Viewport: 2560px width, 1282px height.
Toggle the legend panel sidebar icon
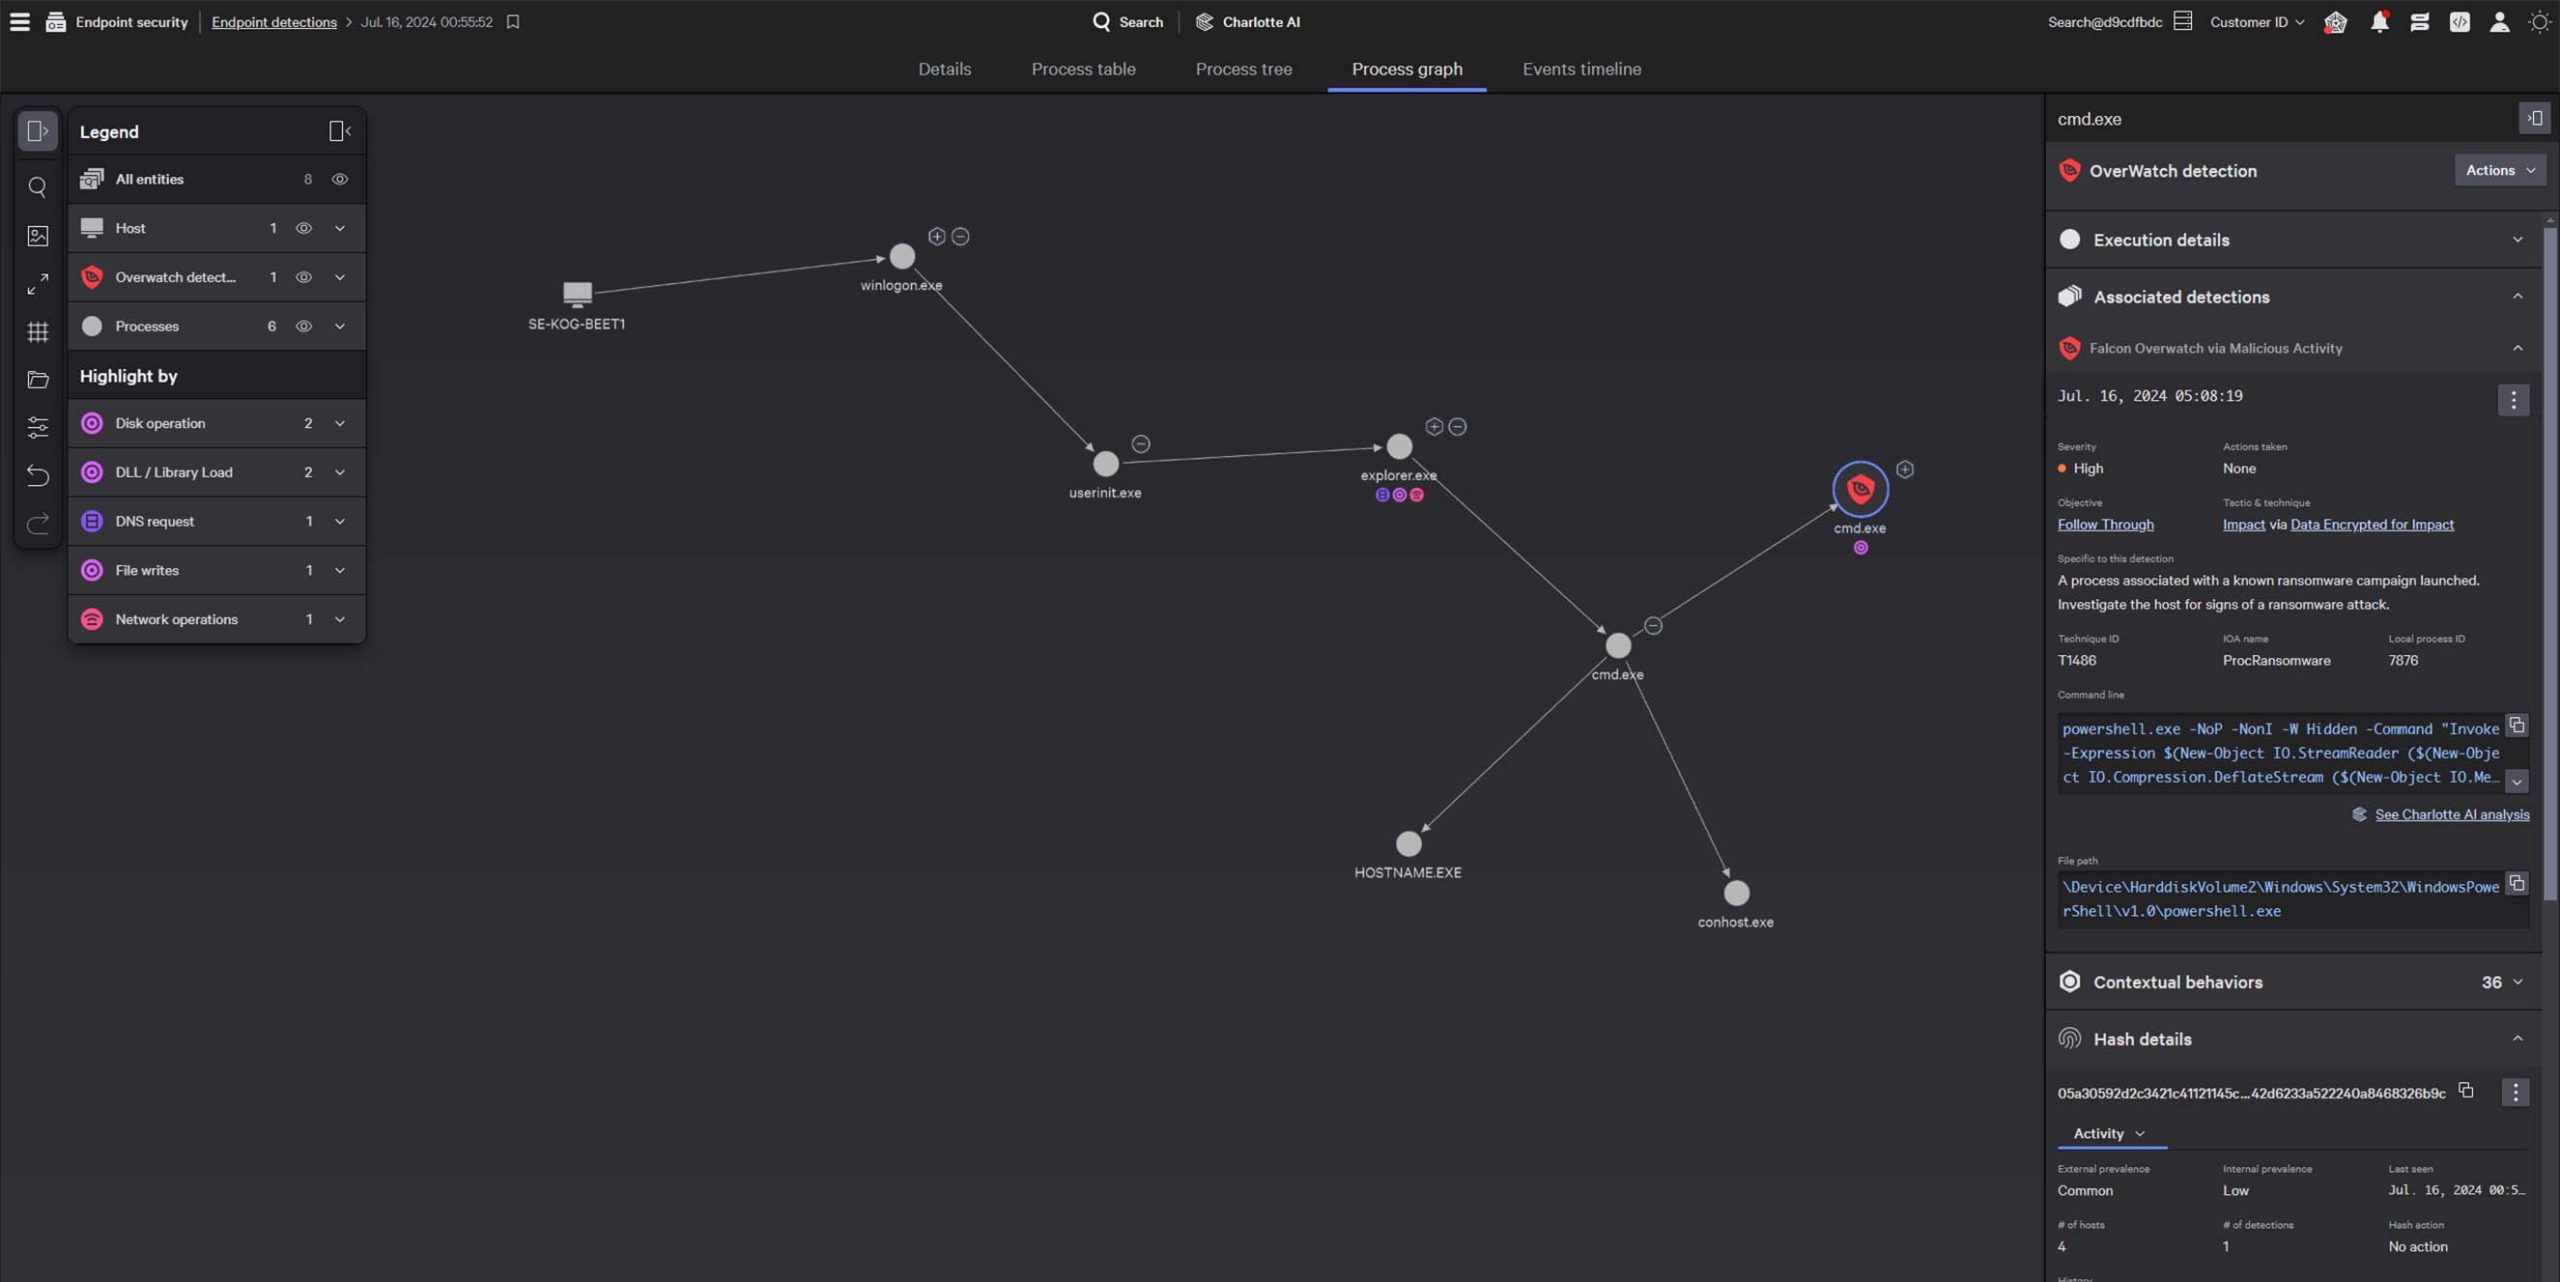click(37, 131)
